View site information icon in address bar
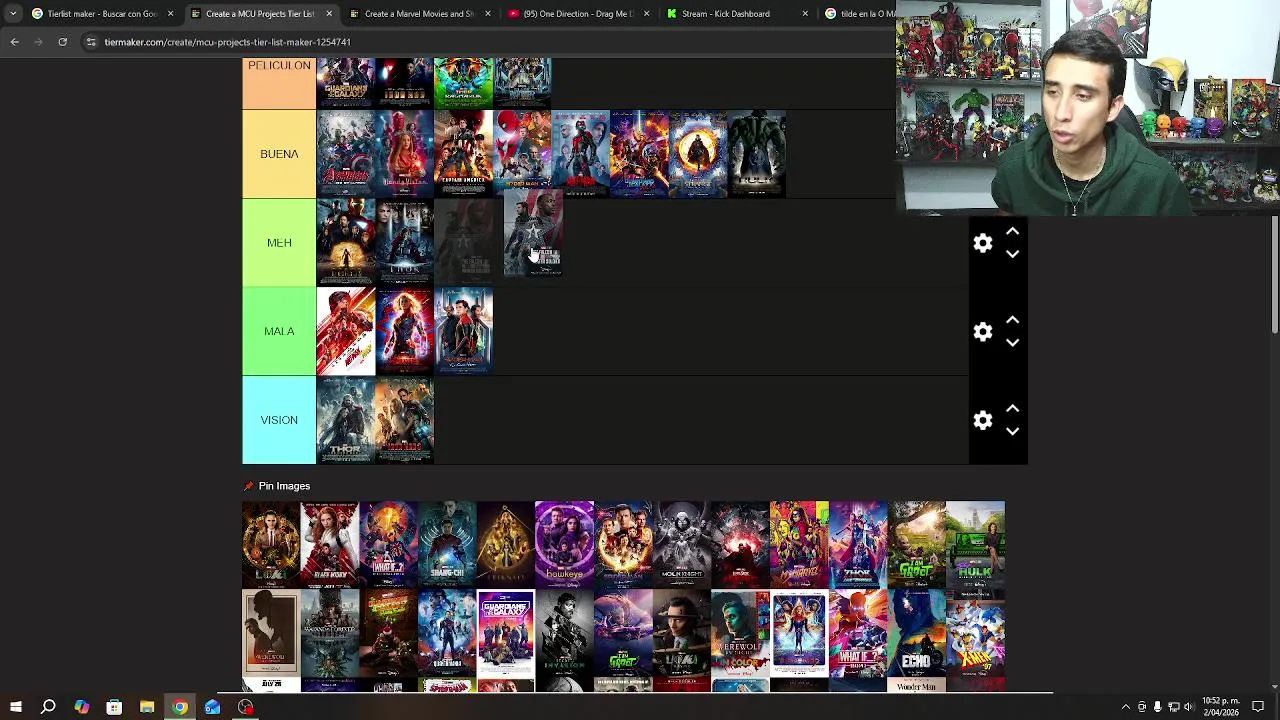 tap(91, 42)
